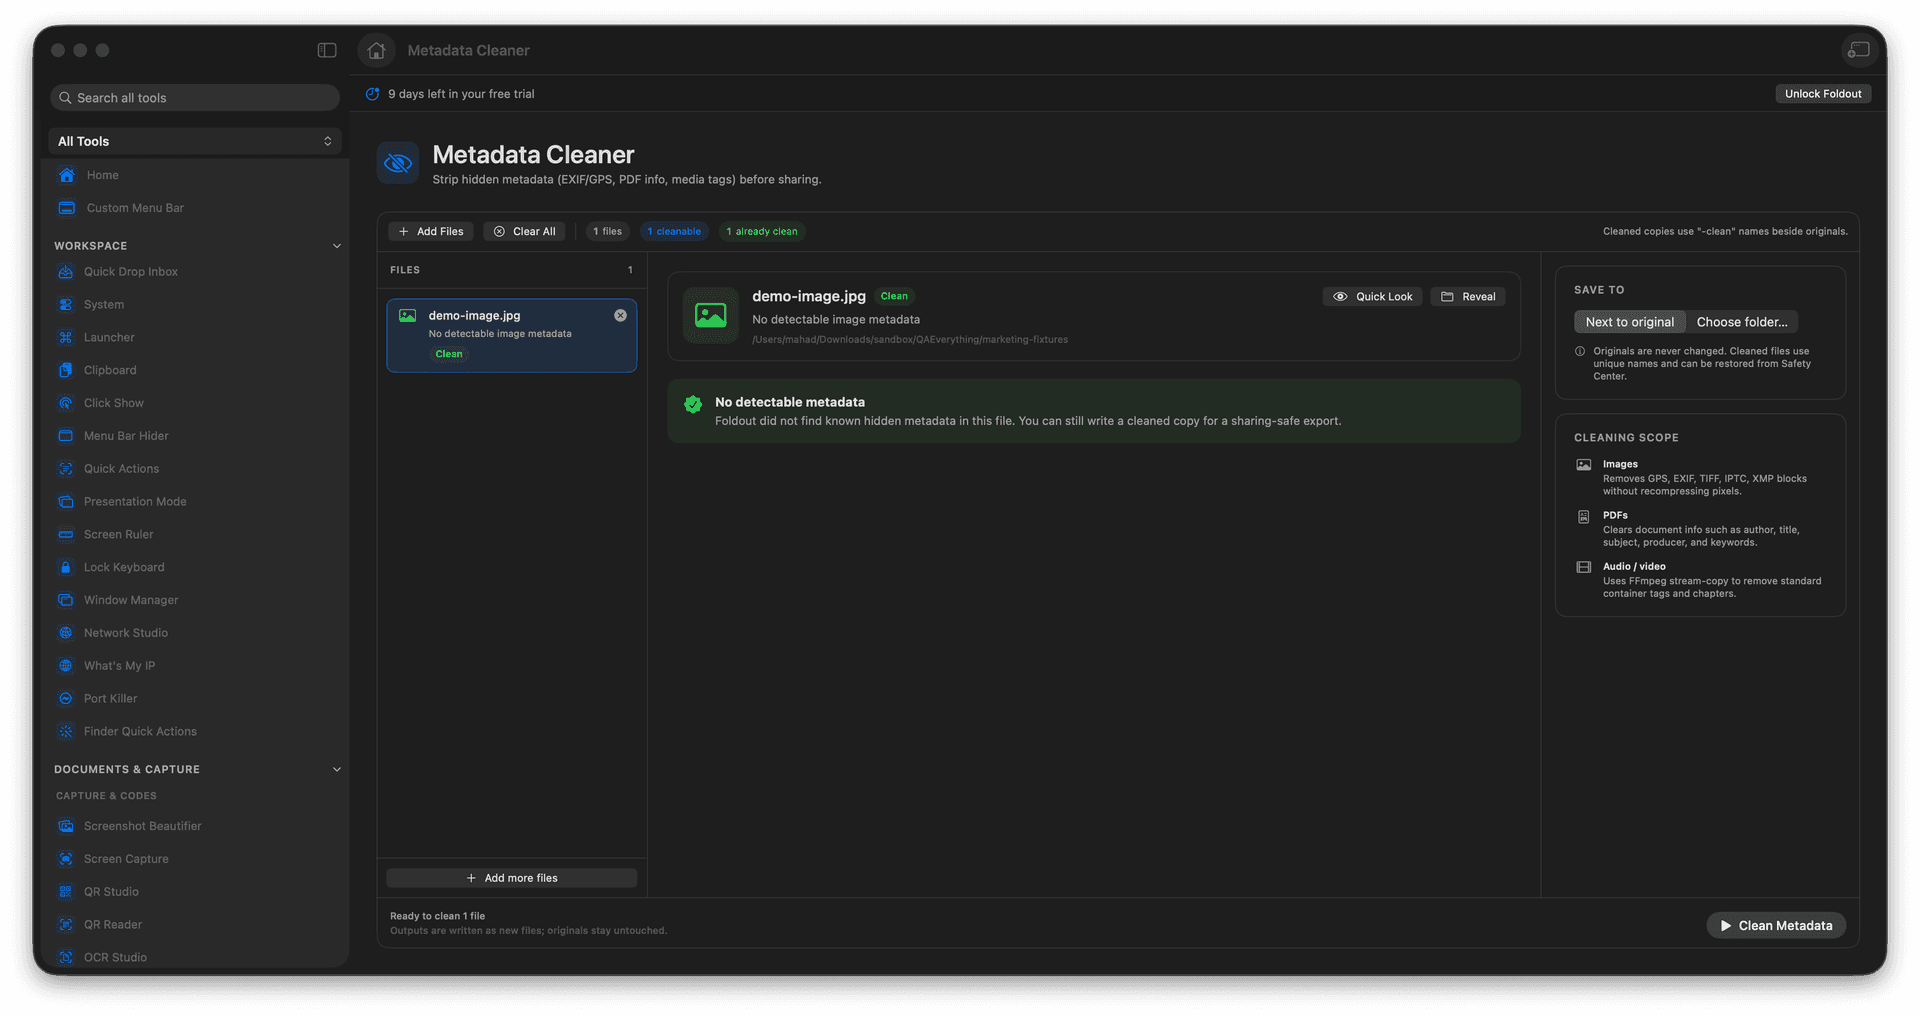The image size is (1920, 1016).
Task: Click the Search all tools field
Action: (x=195, y=98)
